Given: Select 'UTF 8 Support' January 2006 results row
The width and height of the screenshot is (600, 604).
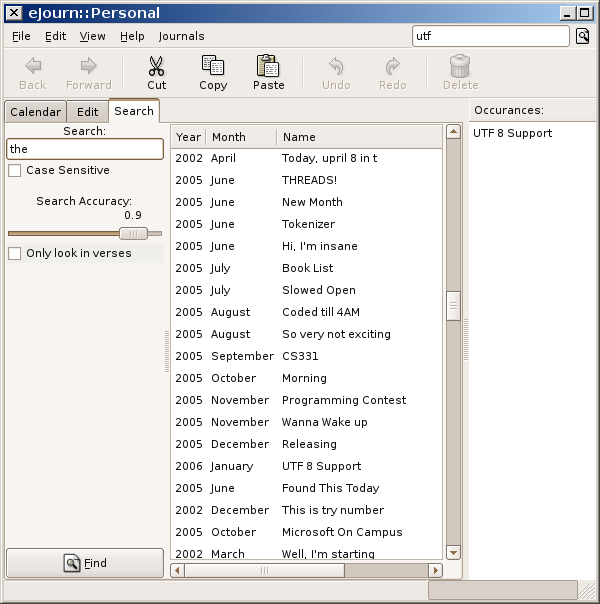Looking at the screenshot, I should [x=307, y=466].
